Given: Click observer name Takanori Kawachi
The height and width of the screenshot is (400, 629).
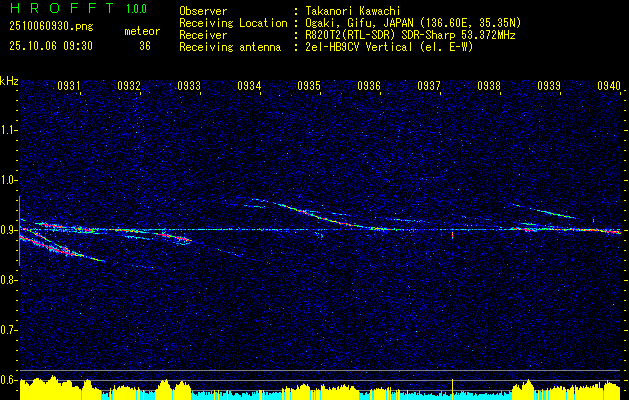Looking at the screenshot, I should tap(353, 11).
